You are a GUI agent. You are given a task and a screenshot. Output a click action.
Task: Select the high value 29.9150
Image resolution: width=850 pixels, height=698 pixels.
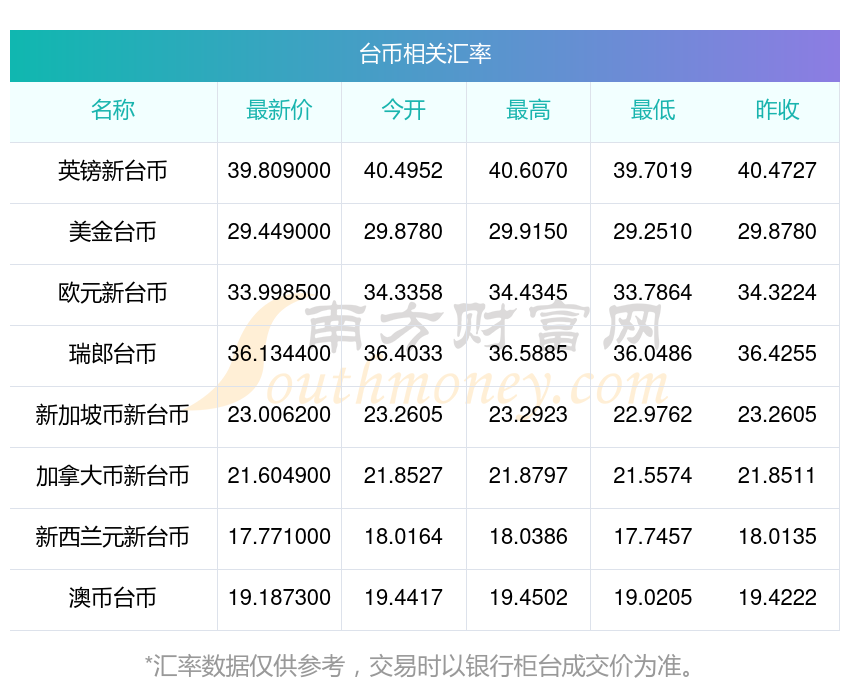(528, 232)
